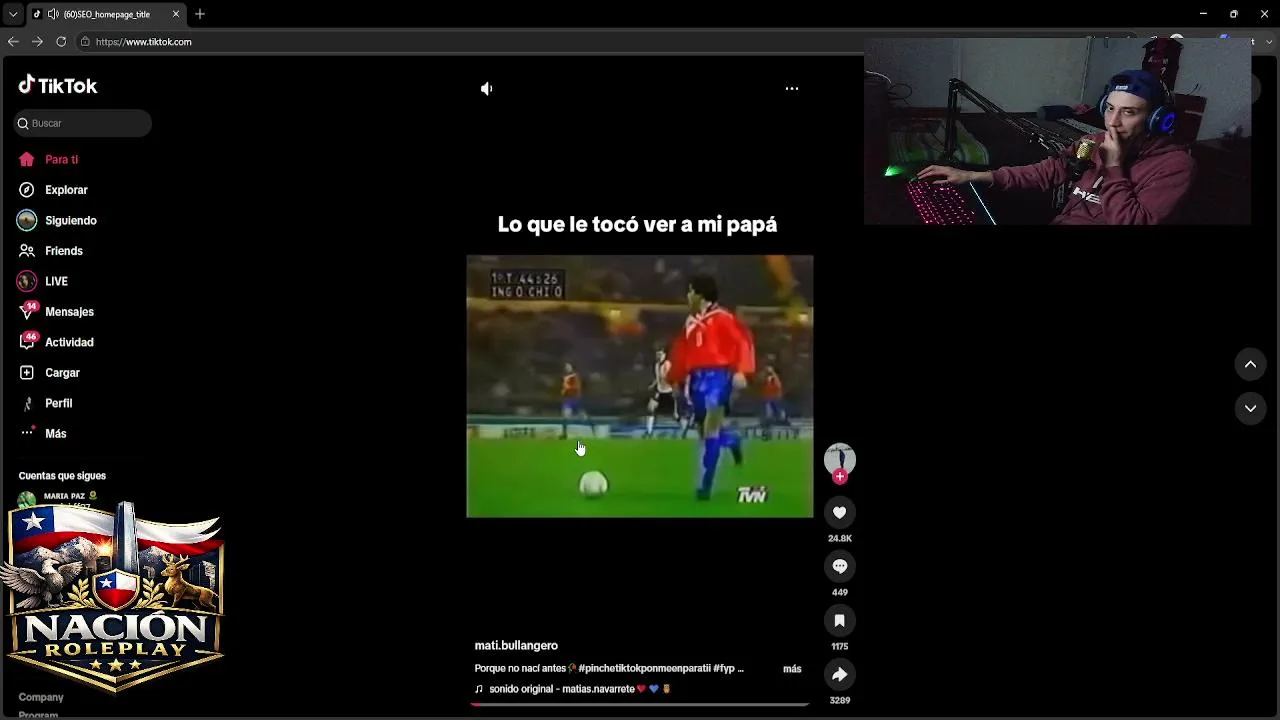This screenshot has width=1280, height=720.
Task: Open the Friends page
Action: click(63, 251)
